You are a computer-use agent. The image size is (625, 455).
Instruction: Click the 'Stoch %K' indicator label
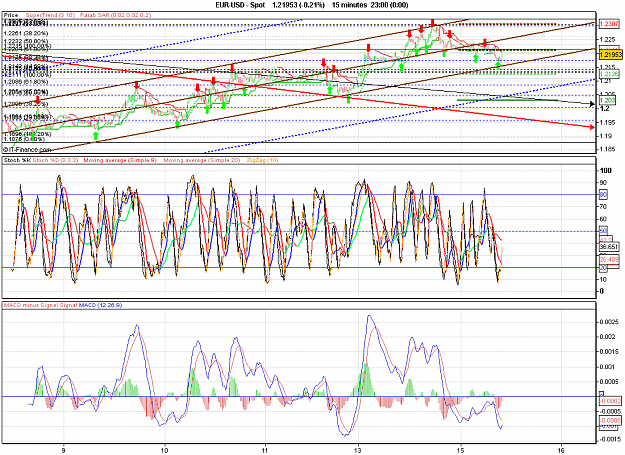pyautogui.click(x=17, y=160)
